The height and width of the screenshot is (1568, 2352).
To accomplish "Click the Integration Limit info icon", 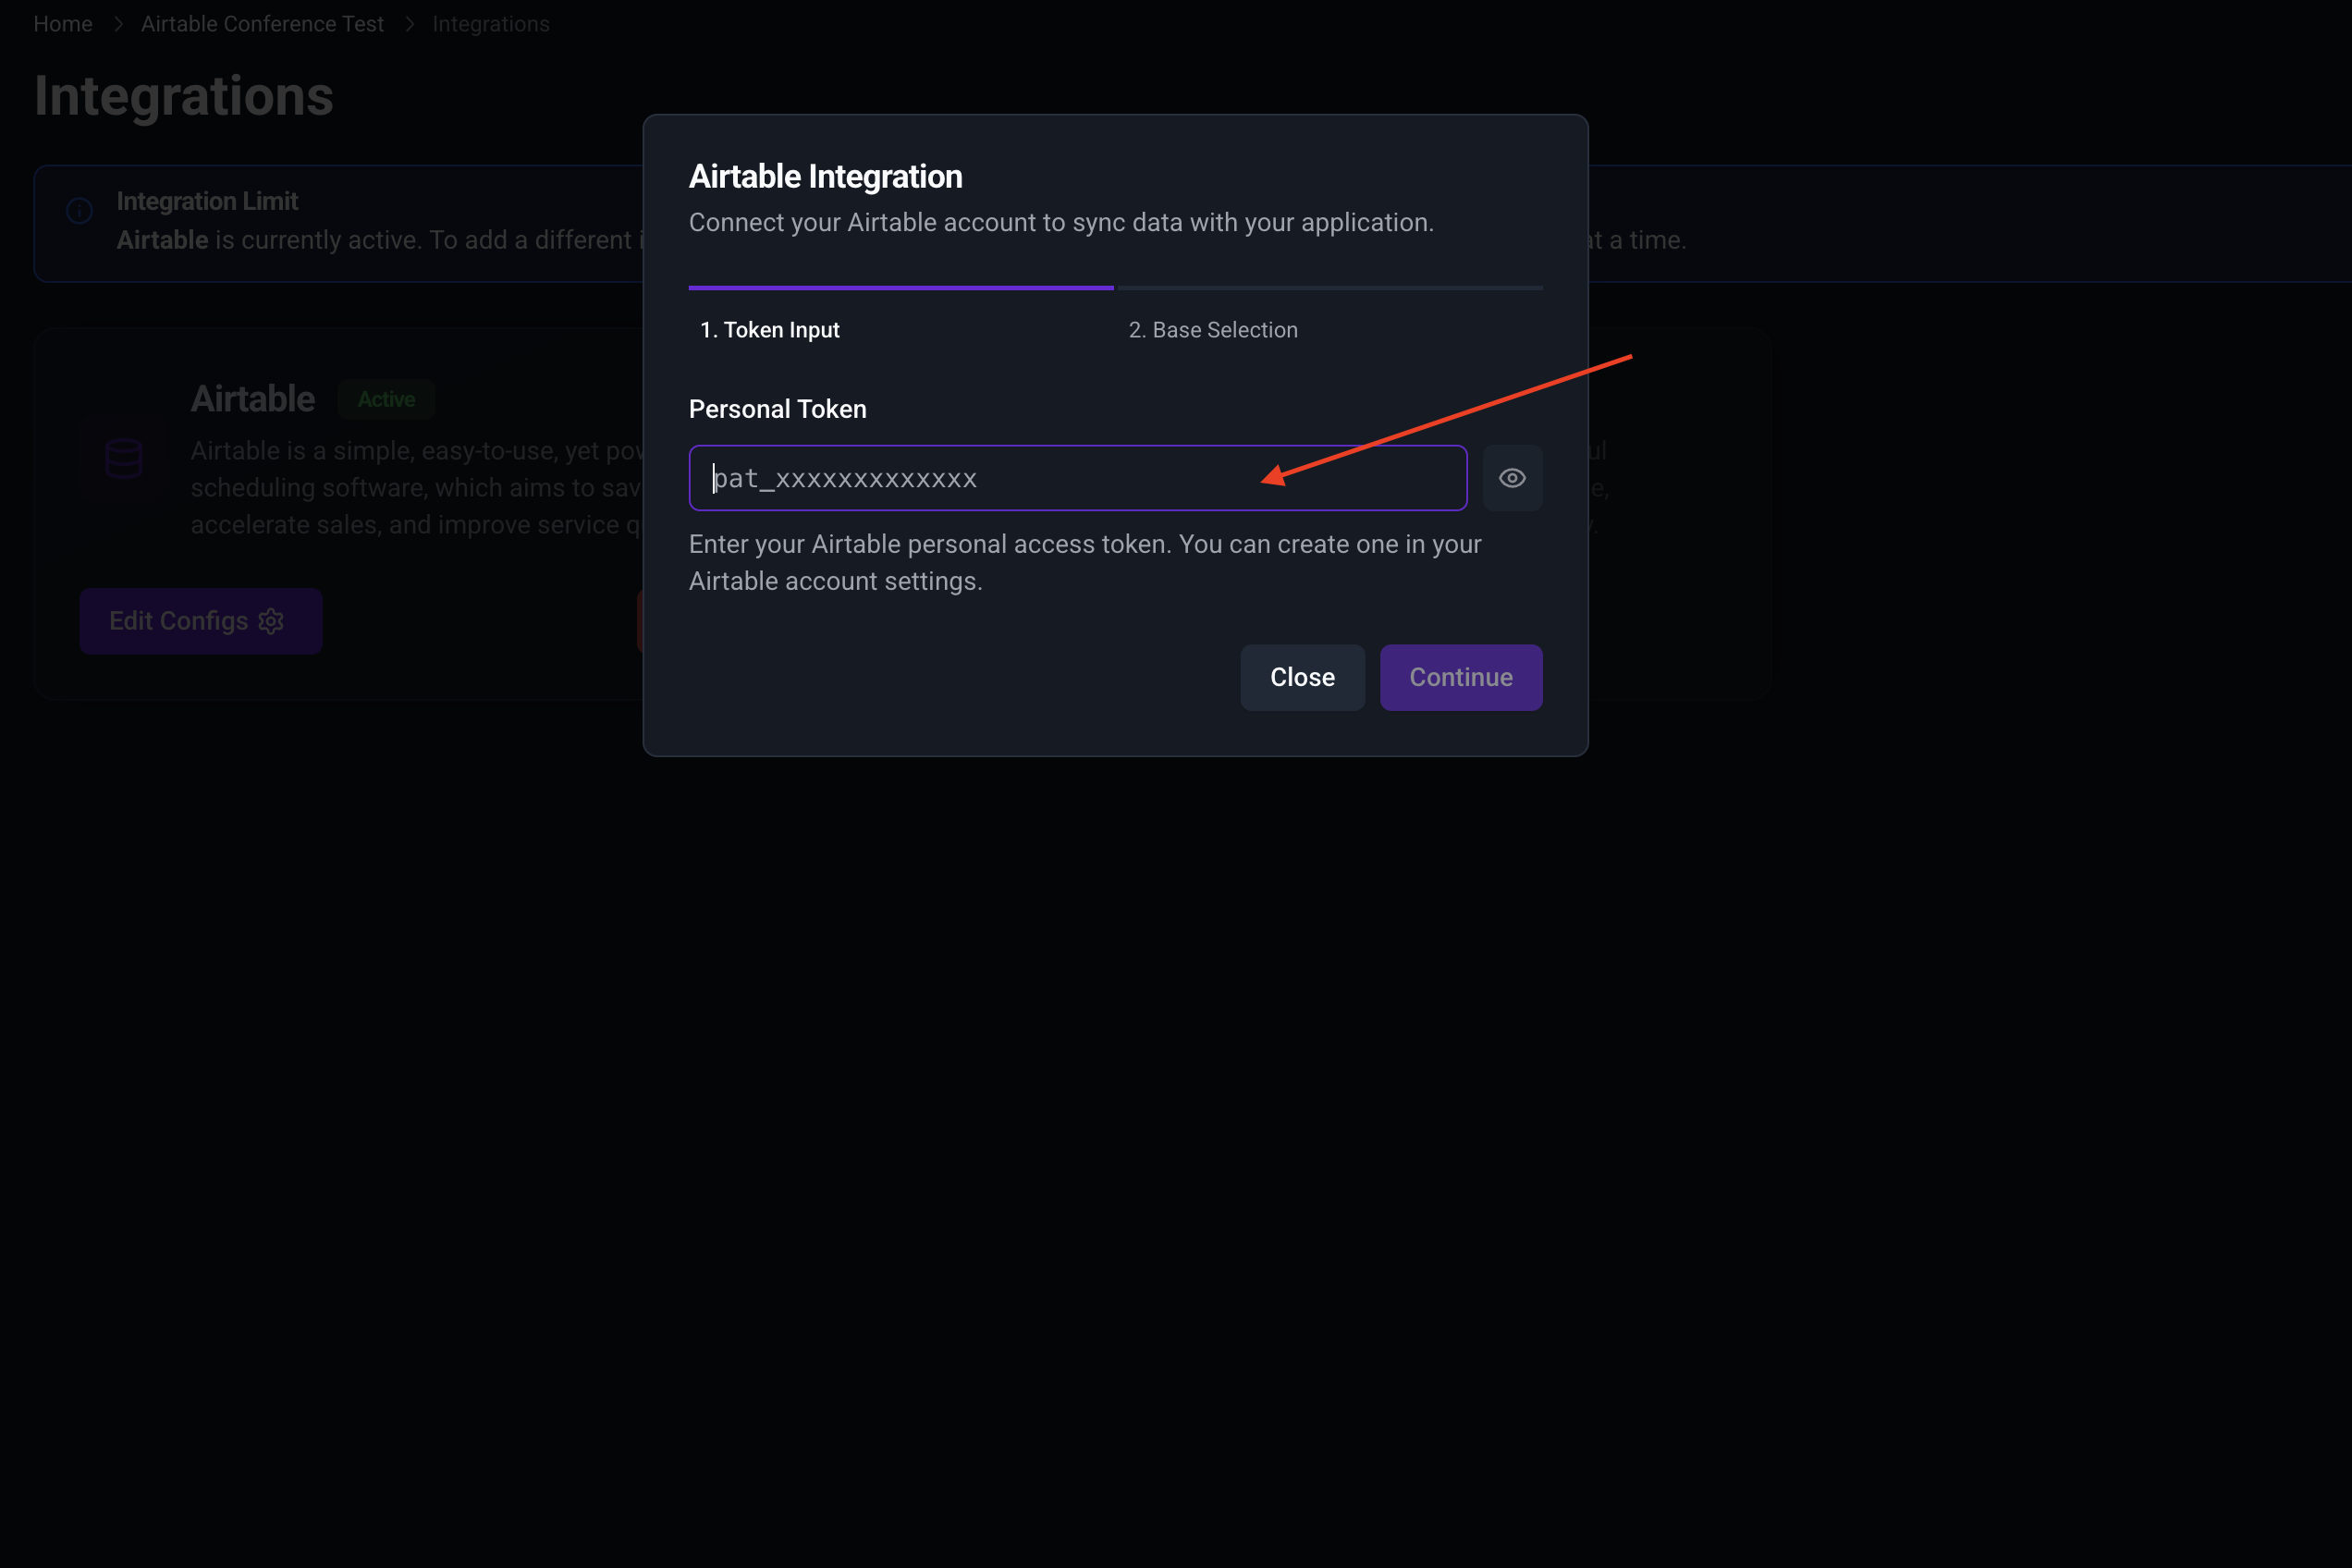I will click(80, 211).
